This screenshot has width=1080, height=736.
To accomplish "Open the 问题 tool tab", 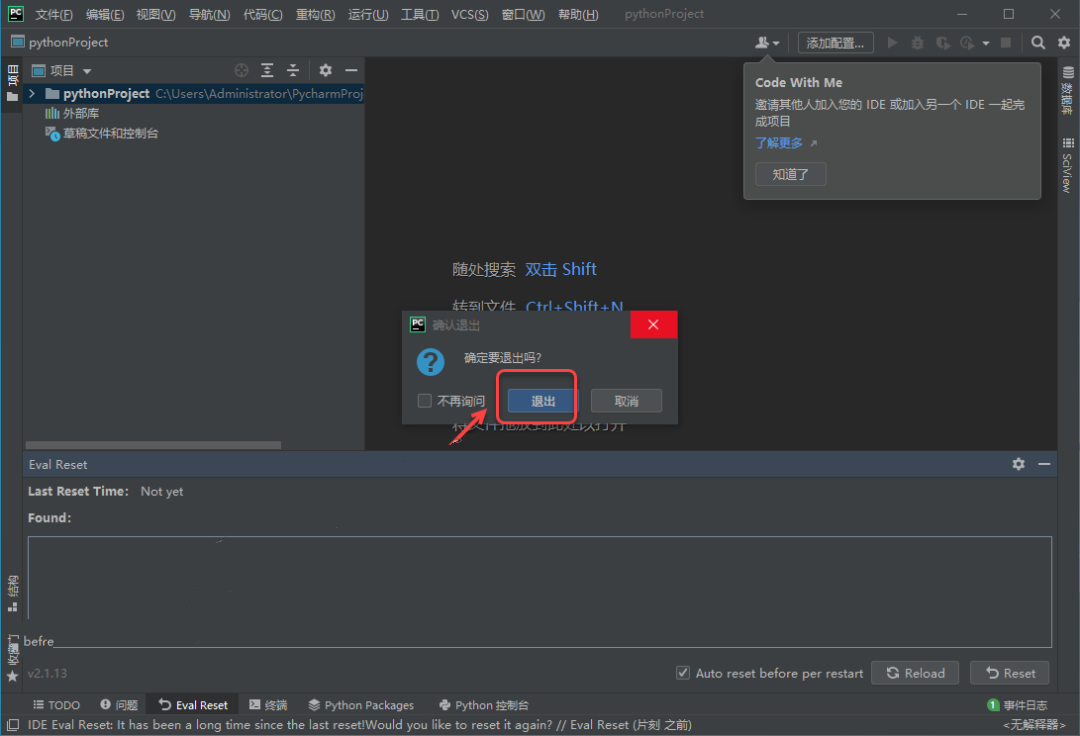I will pyautogui.click(x=118, y=704).
